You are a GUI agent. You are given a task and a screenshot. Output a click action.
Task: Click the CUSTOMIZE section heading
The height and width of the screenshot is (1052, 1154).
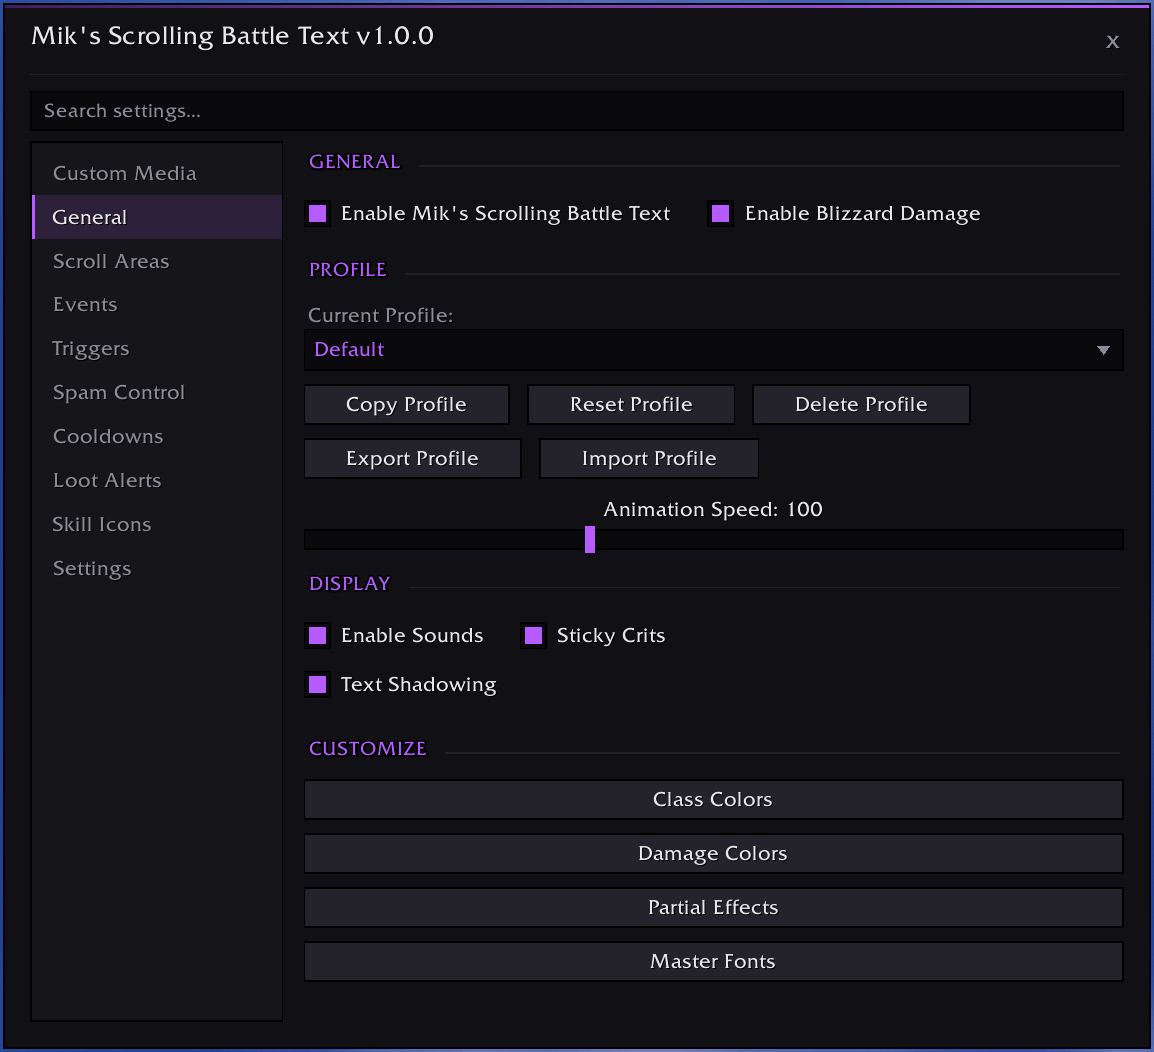click(367, 749)
